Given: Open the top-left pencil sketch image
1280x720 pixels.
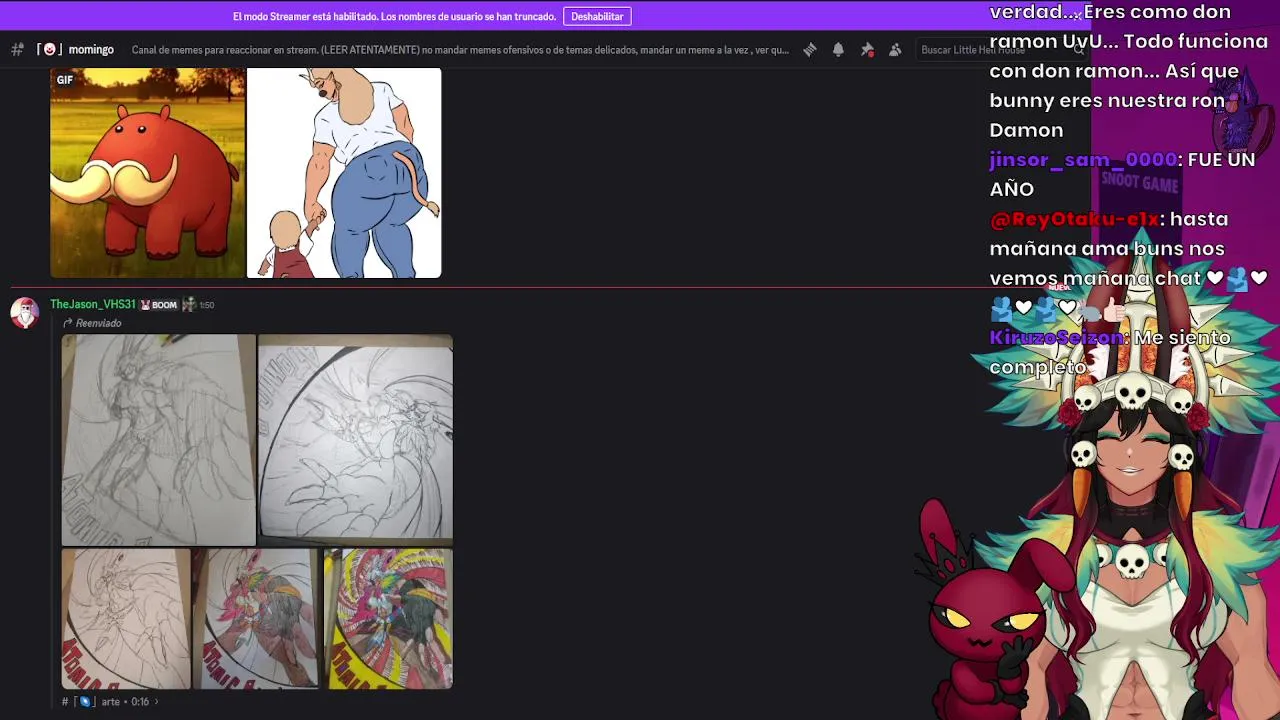Looking at the screenshot, I should click(158, 440).
